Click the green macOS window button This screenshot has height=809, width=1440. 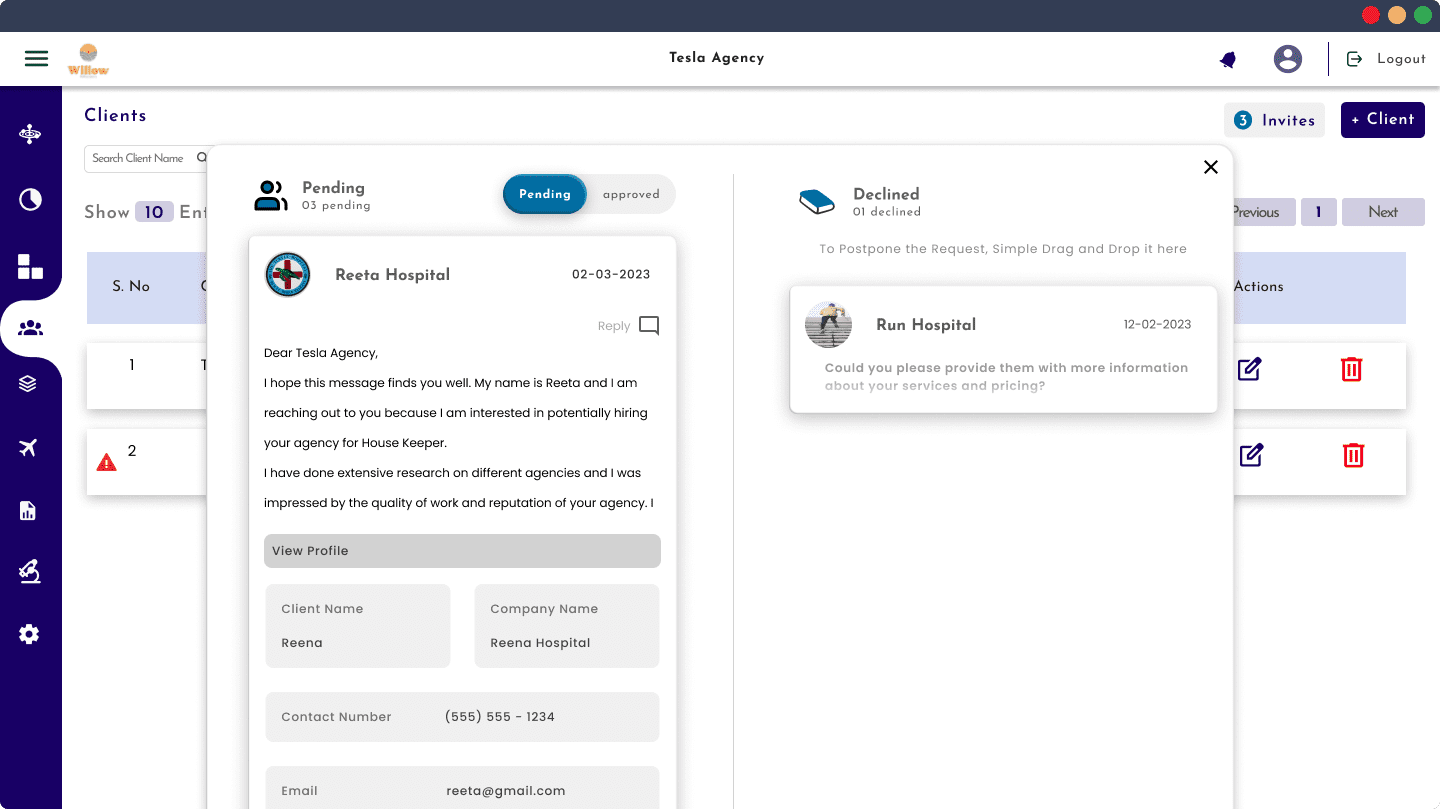pos(1423,15)
